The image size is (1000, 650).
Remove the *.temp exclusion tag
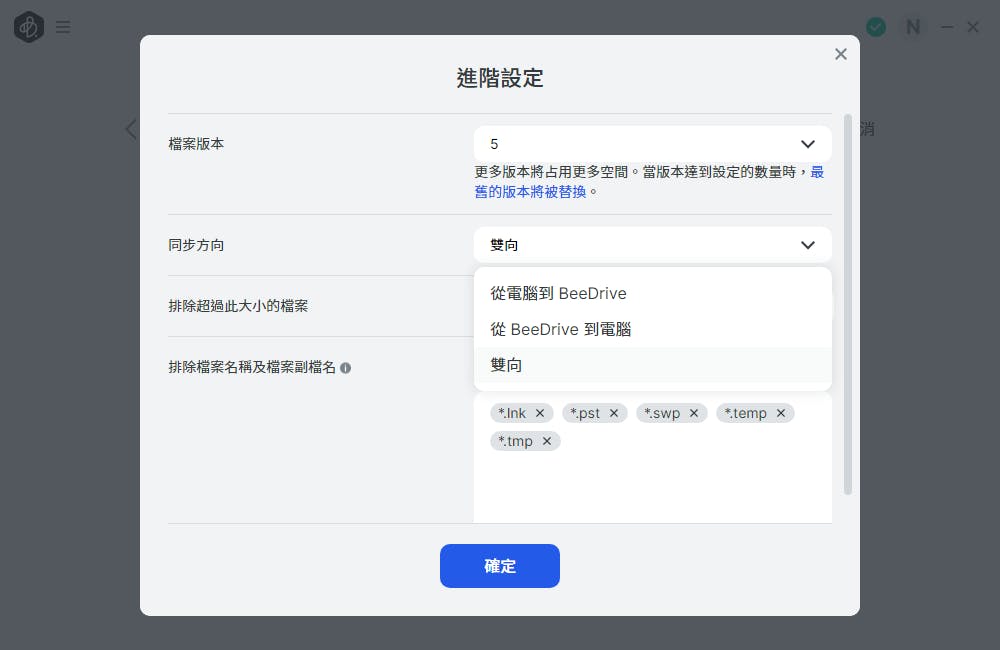click(781, 413)
